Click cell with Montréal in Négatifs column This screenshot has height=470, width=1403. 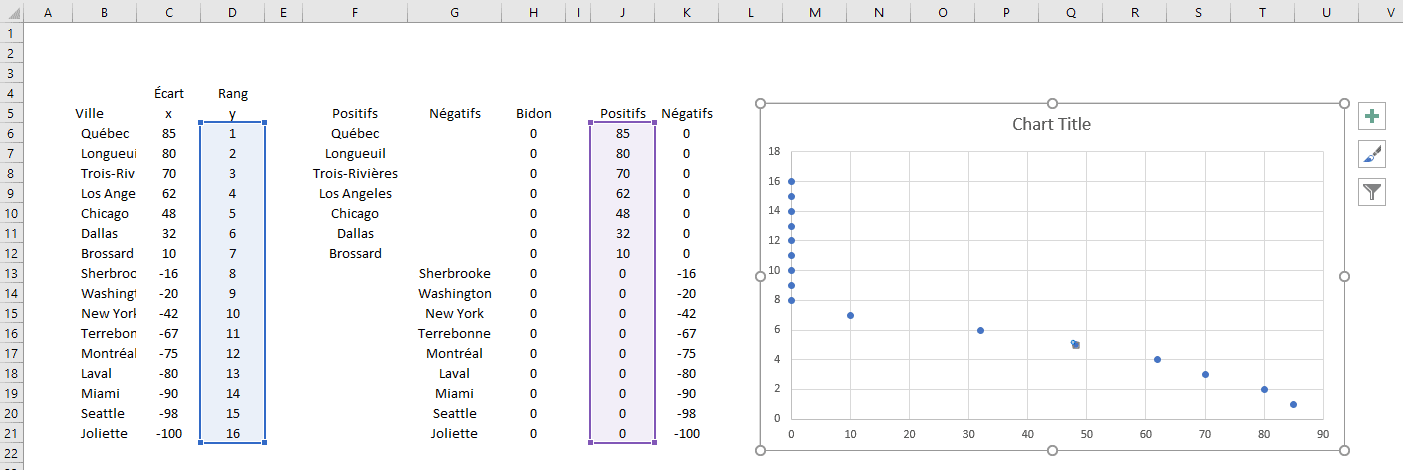click(454, 353)
